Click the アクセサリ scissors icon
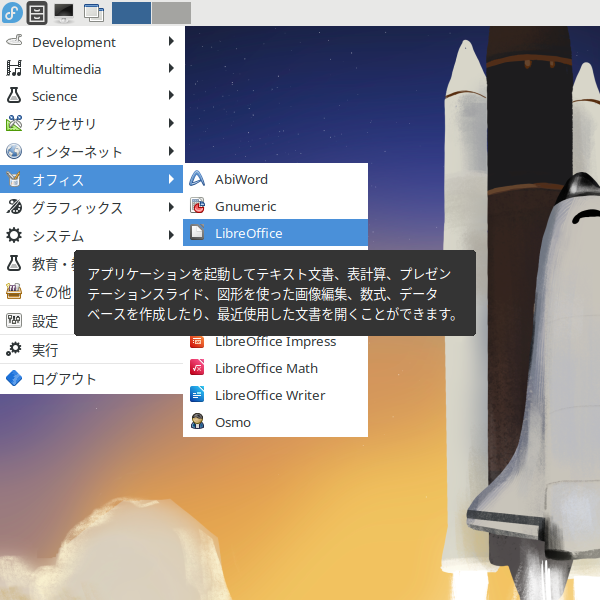Image resolution: width=600 pixels, height=600 pixels. point(14,123)
